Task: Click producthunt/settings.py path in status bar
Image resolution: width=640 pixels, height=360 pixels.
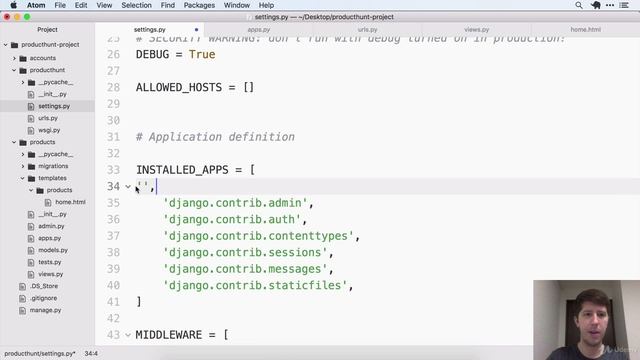Action: (x=40, y=353)
